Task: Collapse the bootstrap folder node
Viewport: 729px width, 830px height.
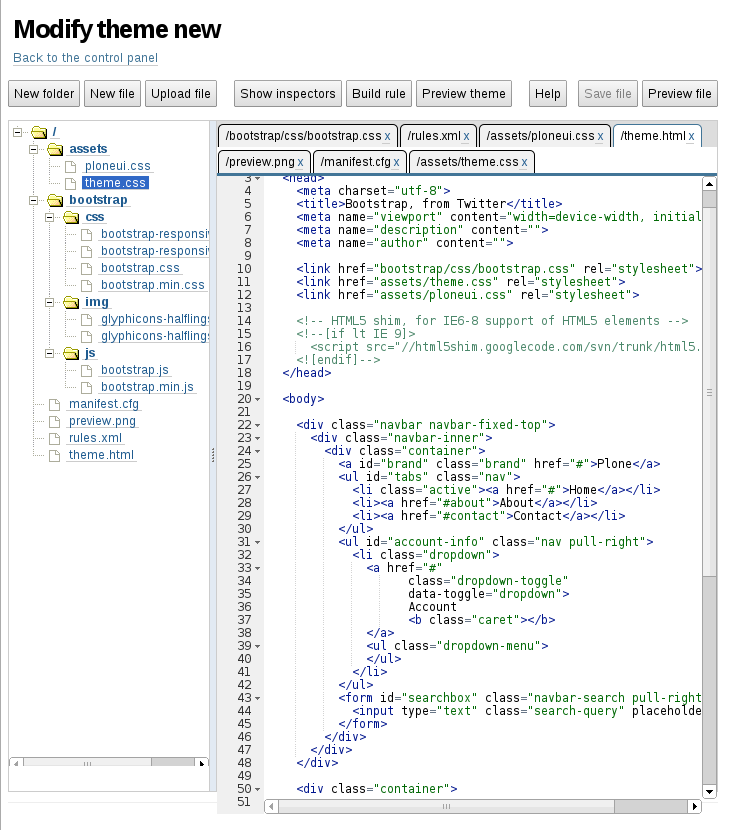Action: (x=33, y=200)
